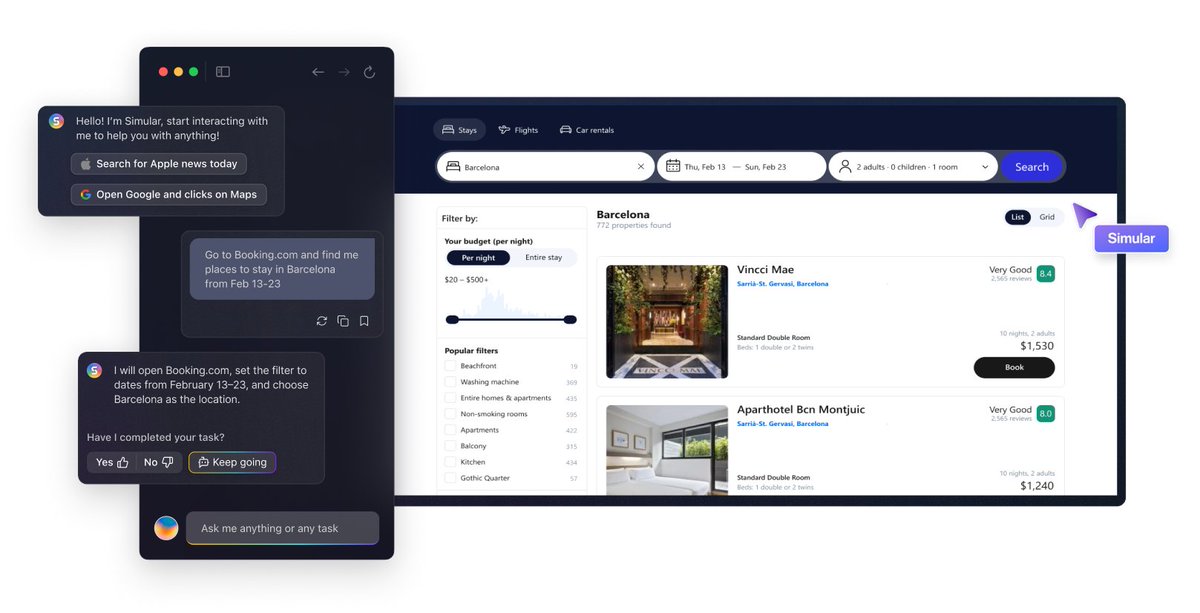Open the guests and rooms dropdown

[985, 165]
